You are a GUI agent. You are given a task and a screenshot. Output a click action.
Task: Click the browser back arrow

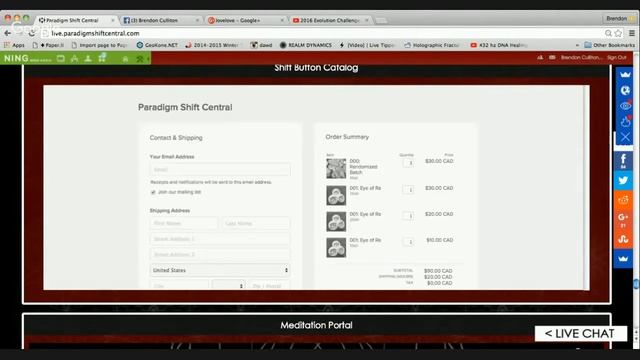pyautogui.click(x=7, y=33)
